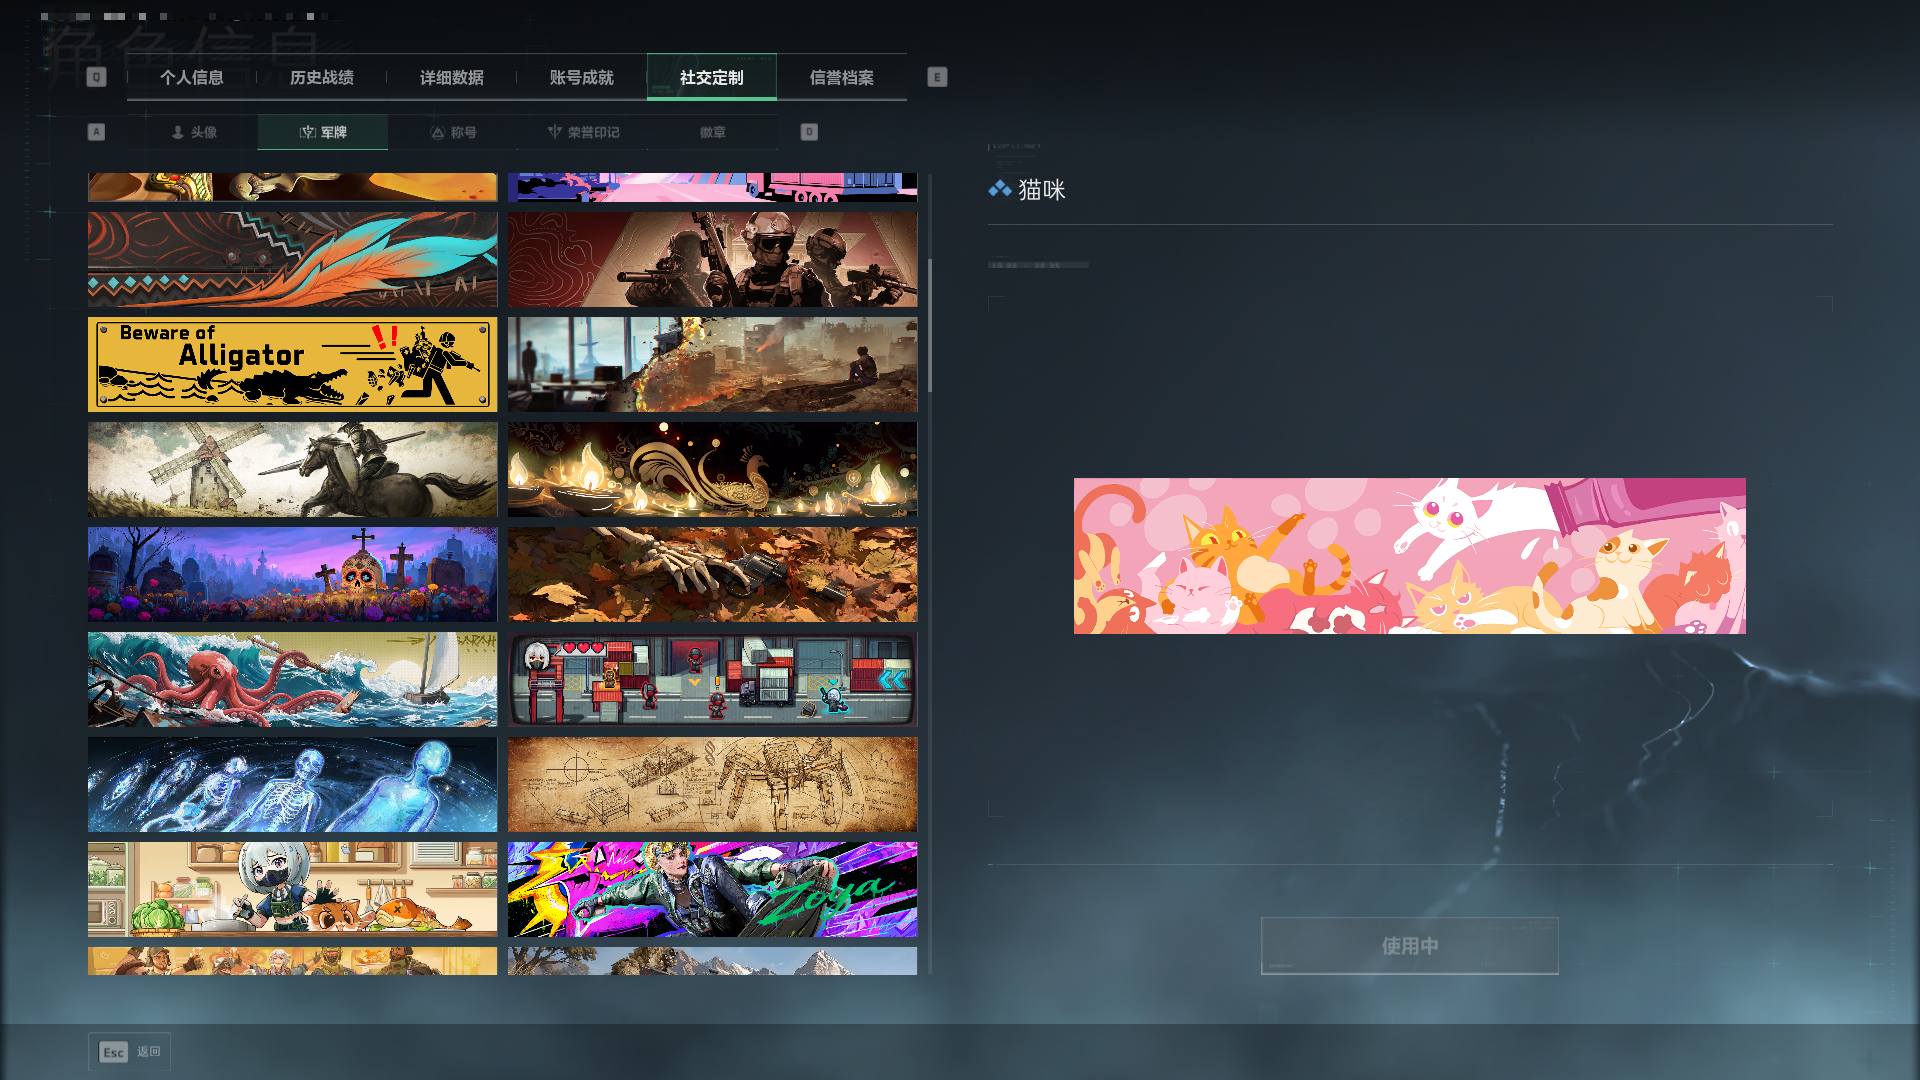This screenshot has height=1080, width=1920.
Task: Switch to 头像 avatar sub-tab
Action: click(x=193, y=132)
